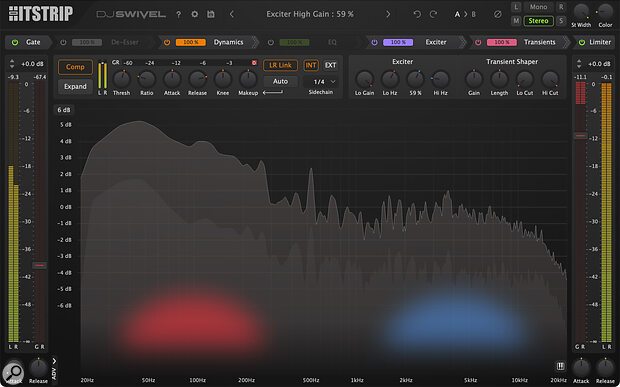Image resolution: width=620 pixels, height=387 pixels.
Task: Toggle the Gate module power button
Action: [x=15, y=42]
